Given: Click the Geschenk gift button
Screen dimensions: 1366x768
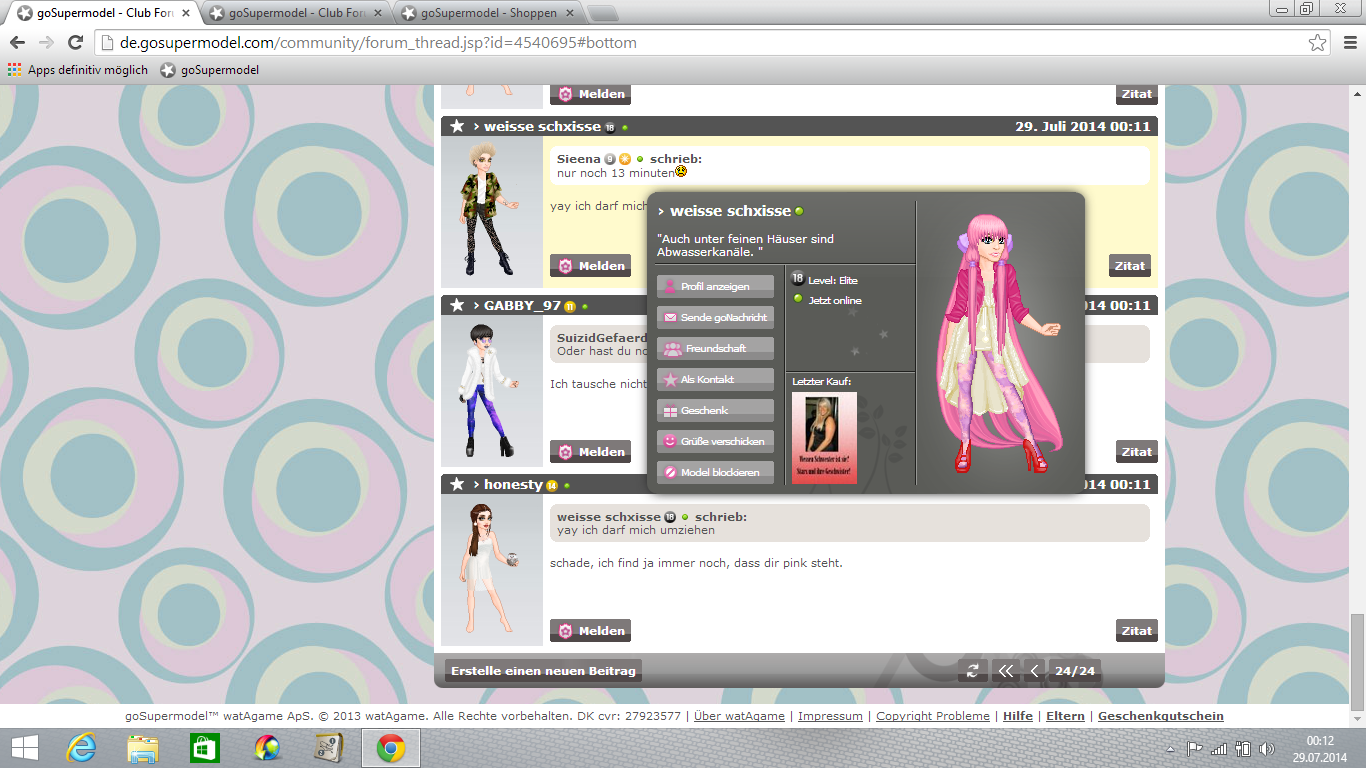Looking at the screenshot, I should pyautogui.click(x=715, y=411).
